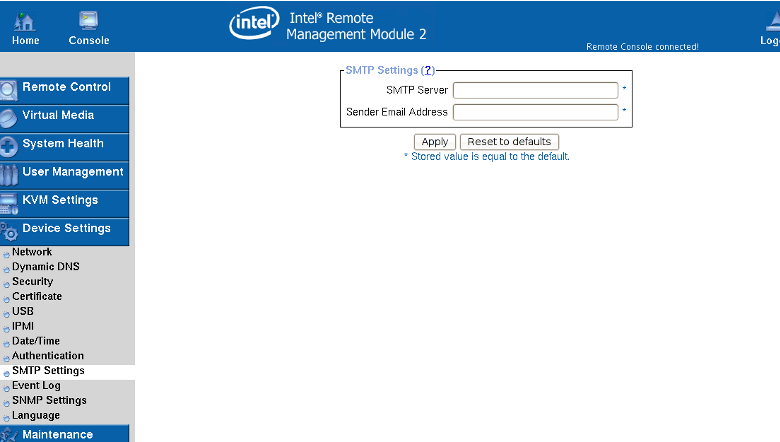Open the Console monitor icon
The width and height of the screenshot is (780, 442).
pyautogui.click(x=89, y=21)
